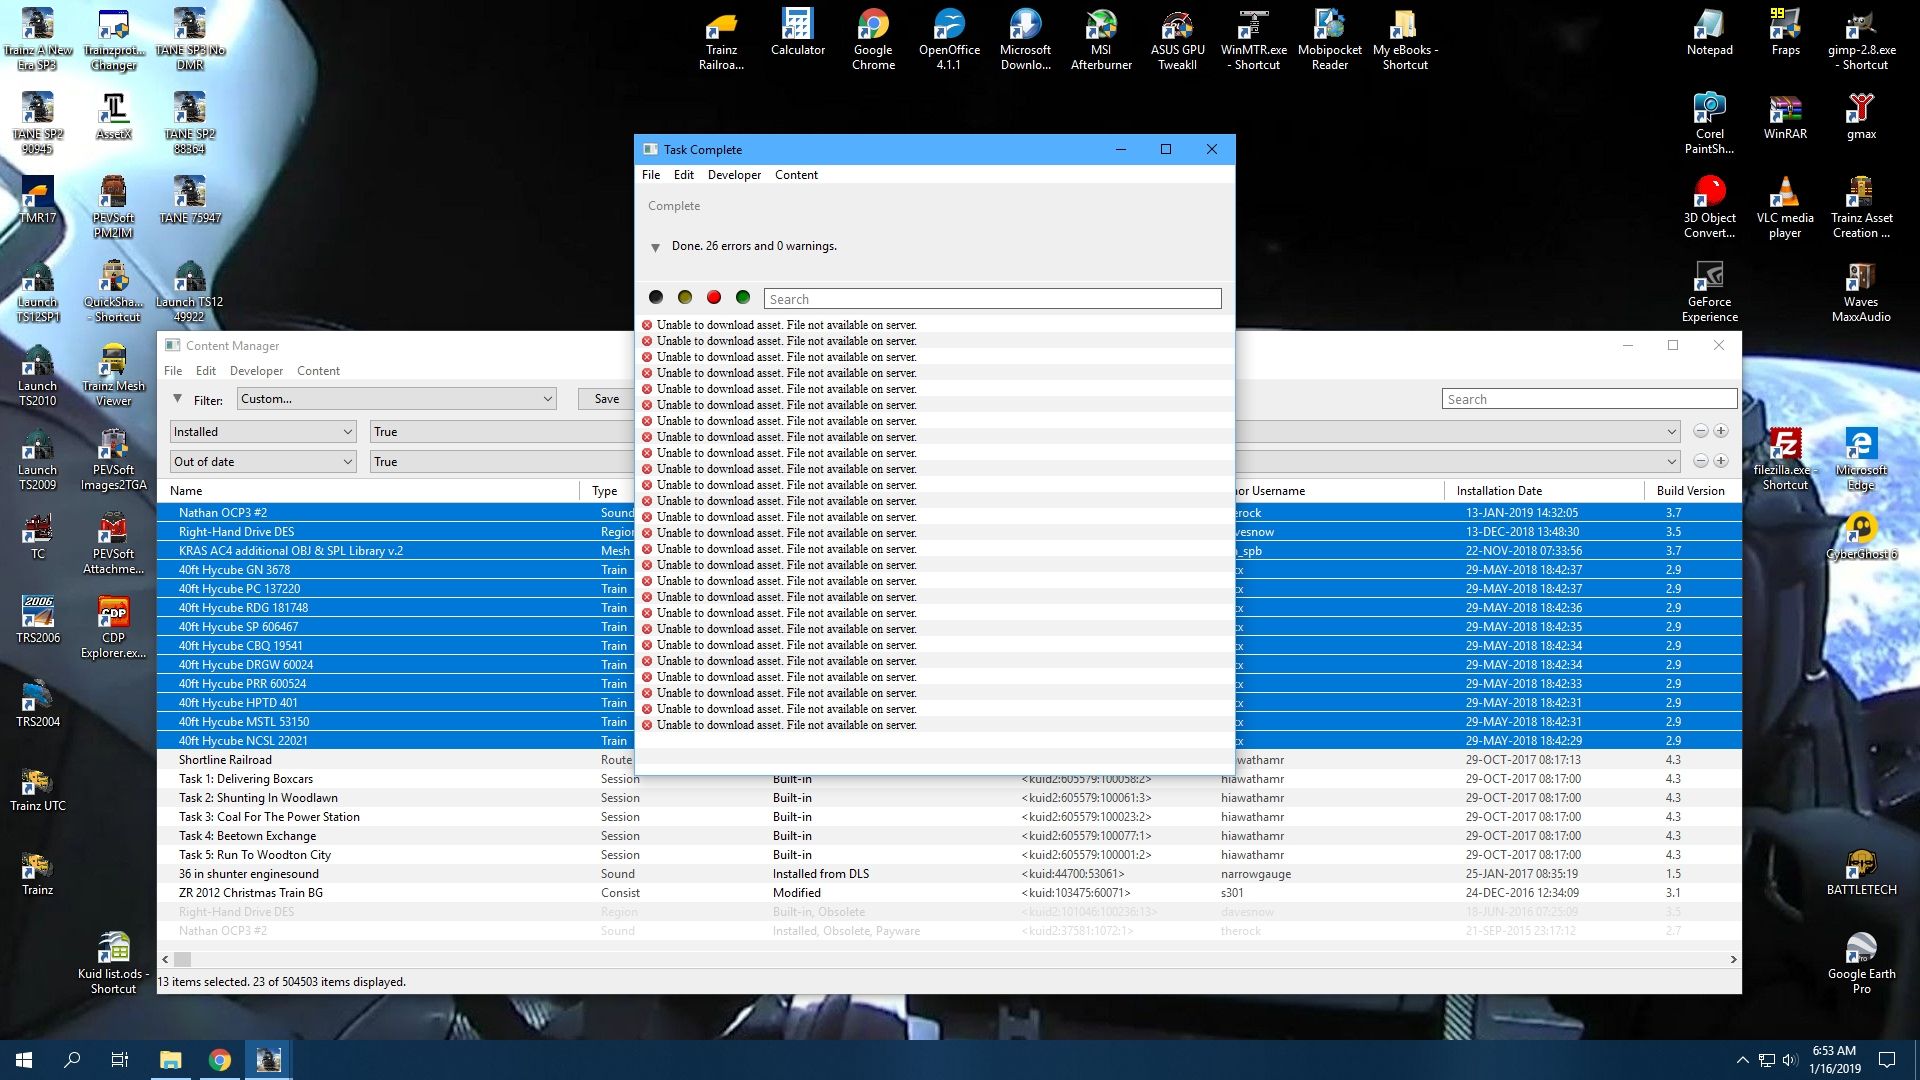Open File Explorer from the taskbar

[x=170, y=1060]
